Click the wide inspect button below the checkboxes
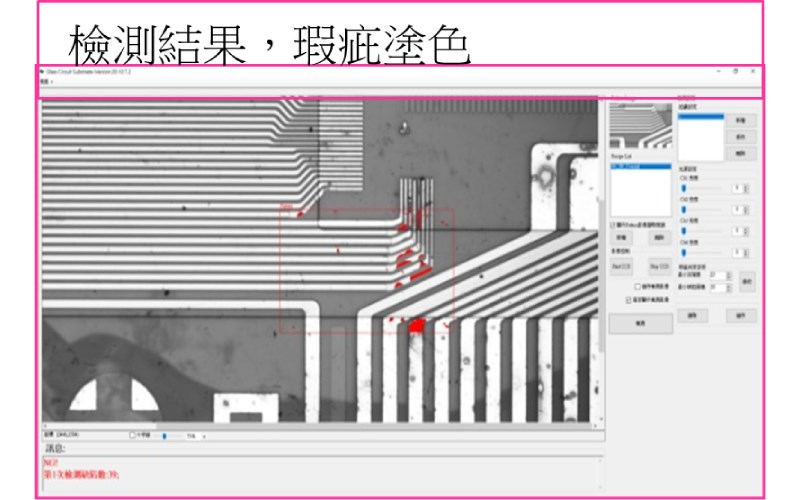The height and width of the screenshot is (500, 800). 640,324
